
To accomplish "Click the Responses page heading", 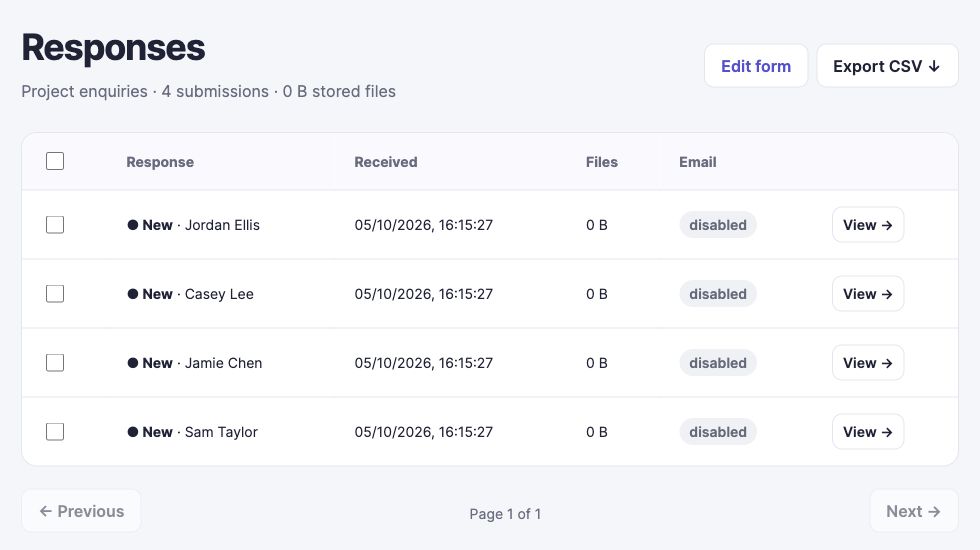I will pos(113,48).
